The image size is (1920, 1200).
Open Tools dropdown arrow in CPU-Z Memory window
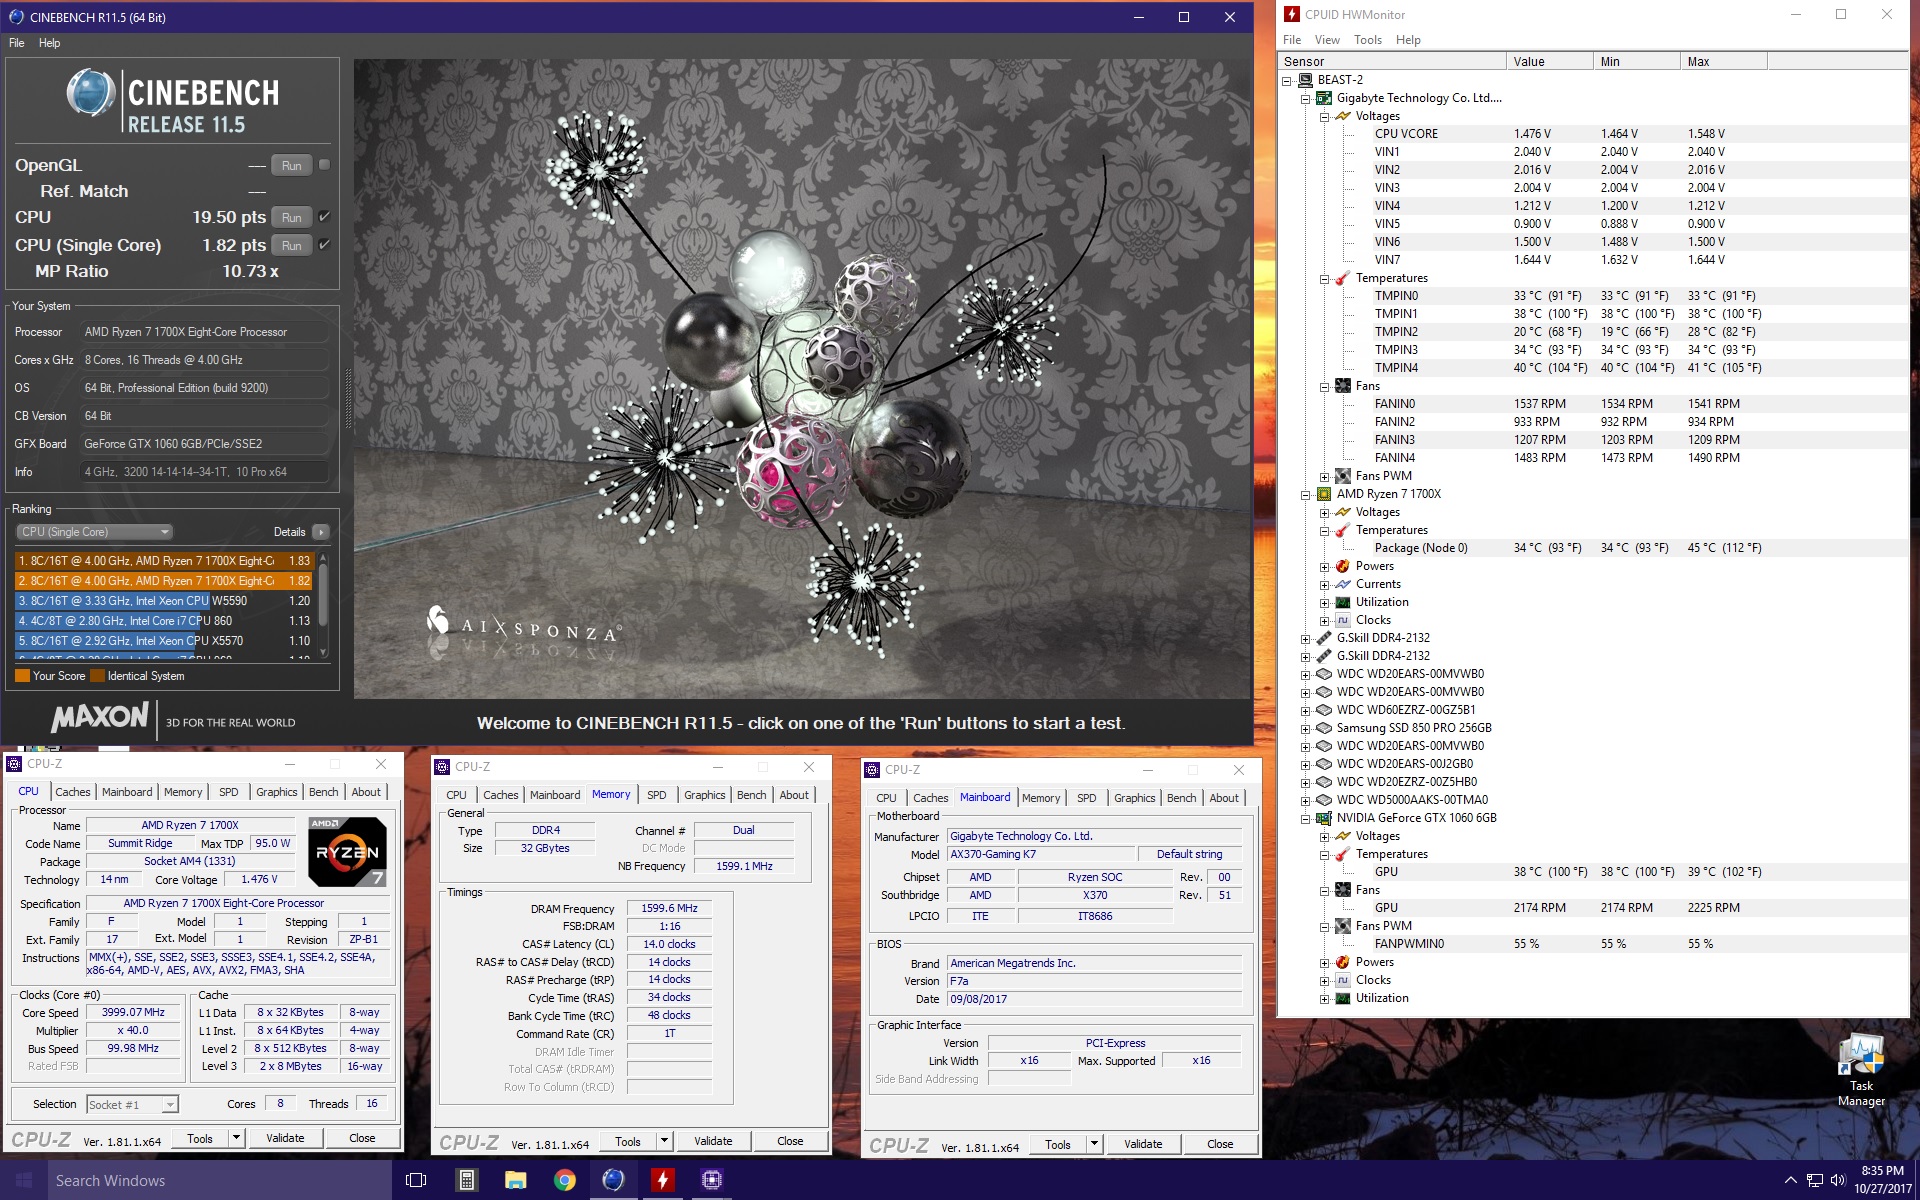pyautogui.click(x=664, y=1141)
